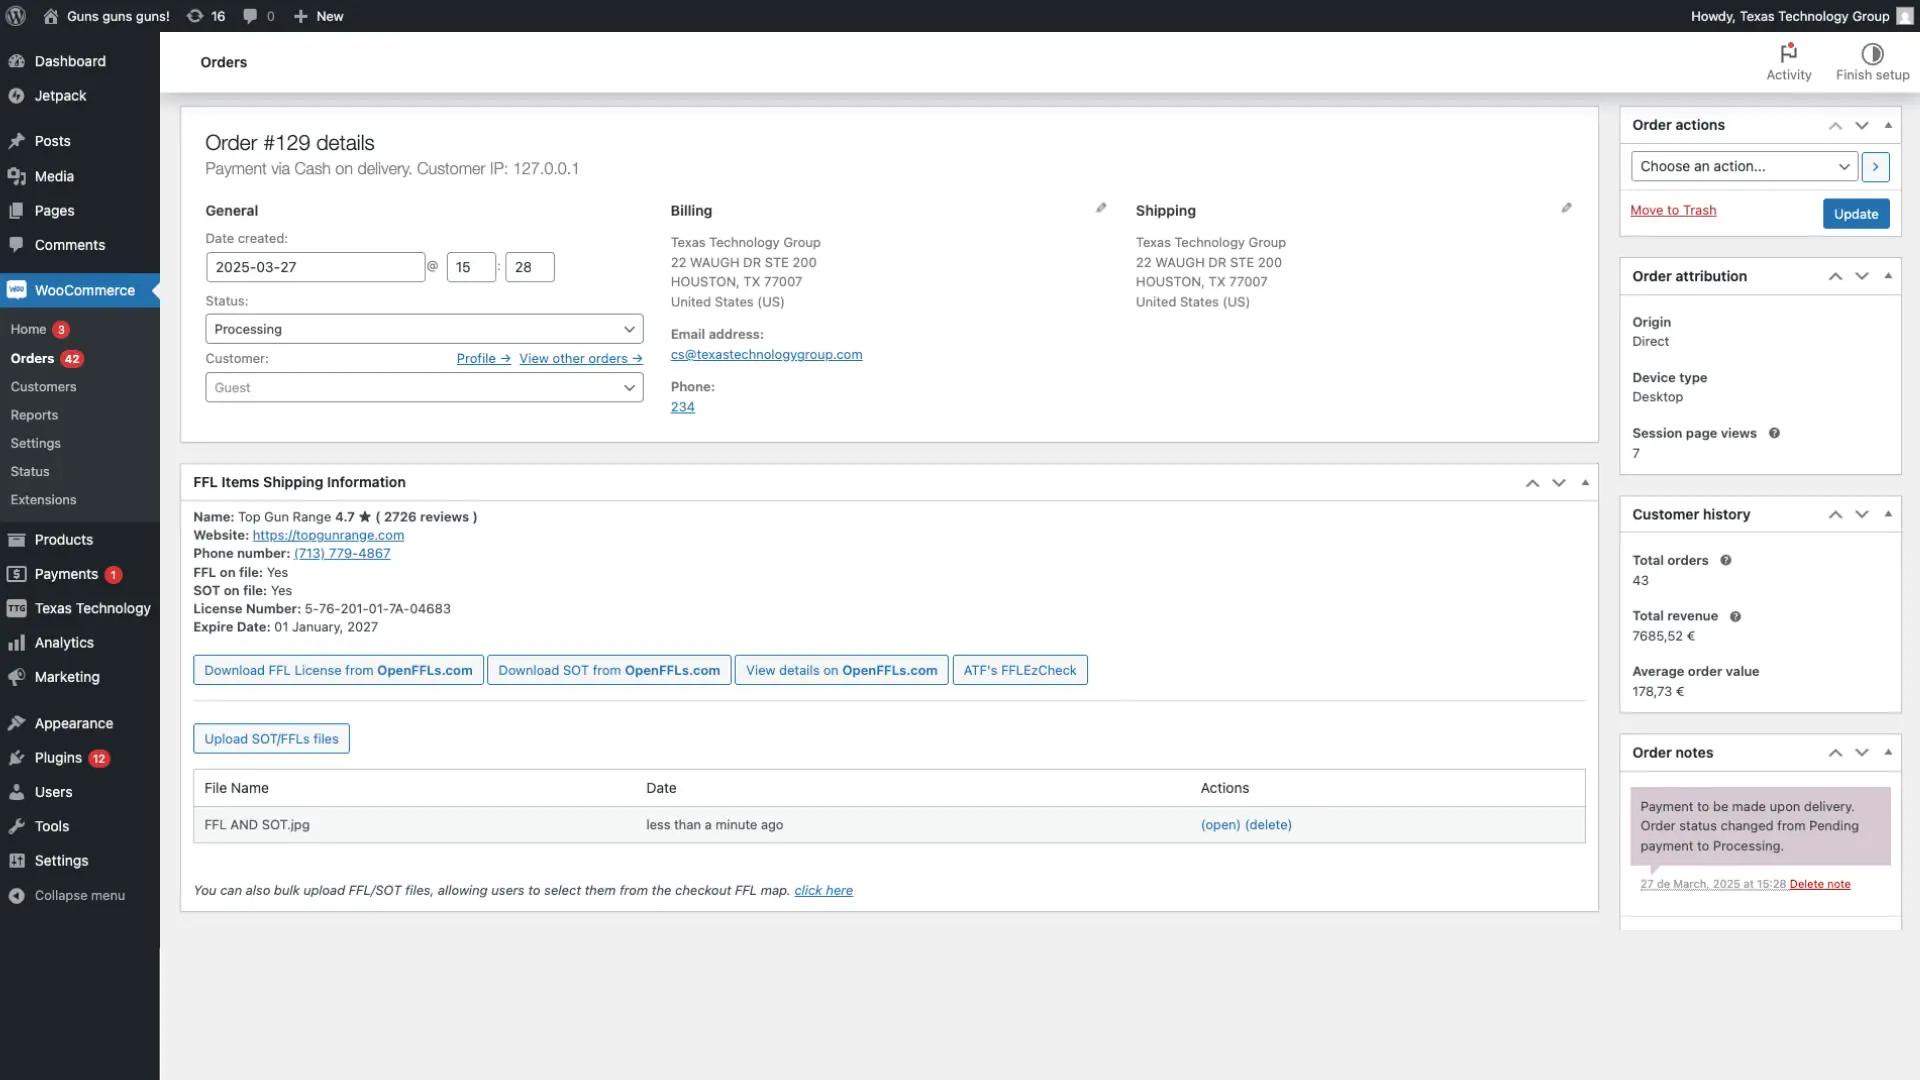Image resolution: width=1920 pixels, height=1080 pixels.
Task: Open the Marketing menu
Action: (67, 677)
